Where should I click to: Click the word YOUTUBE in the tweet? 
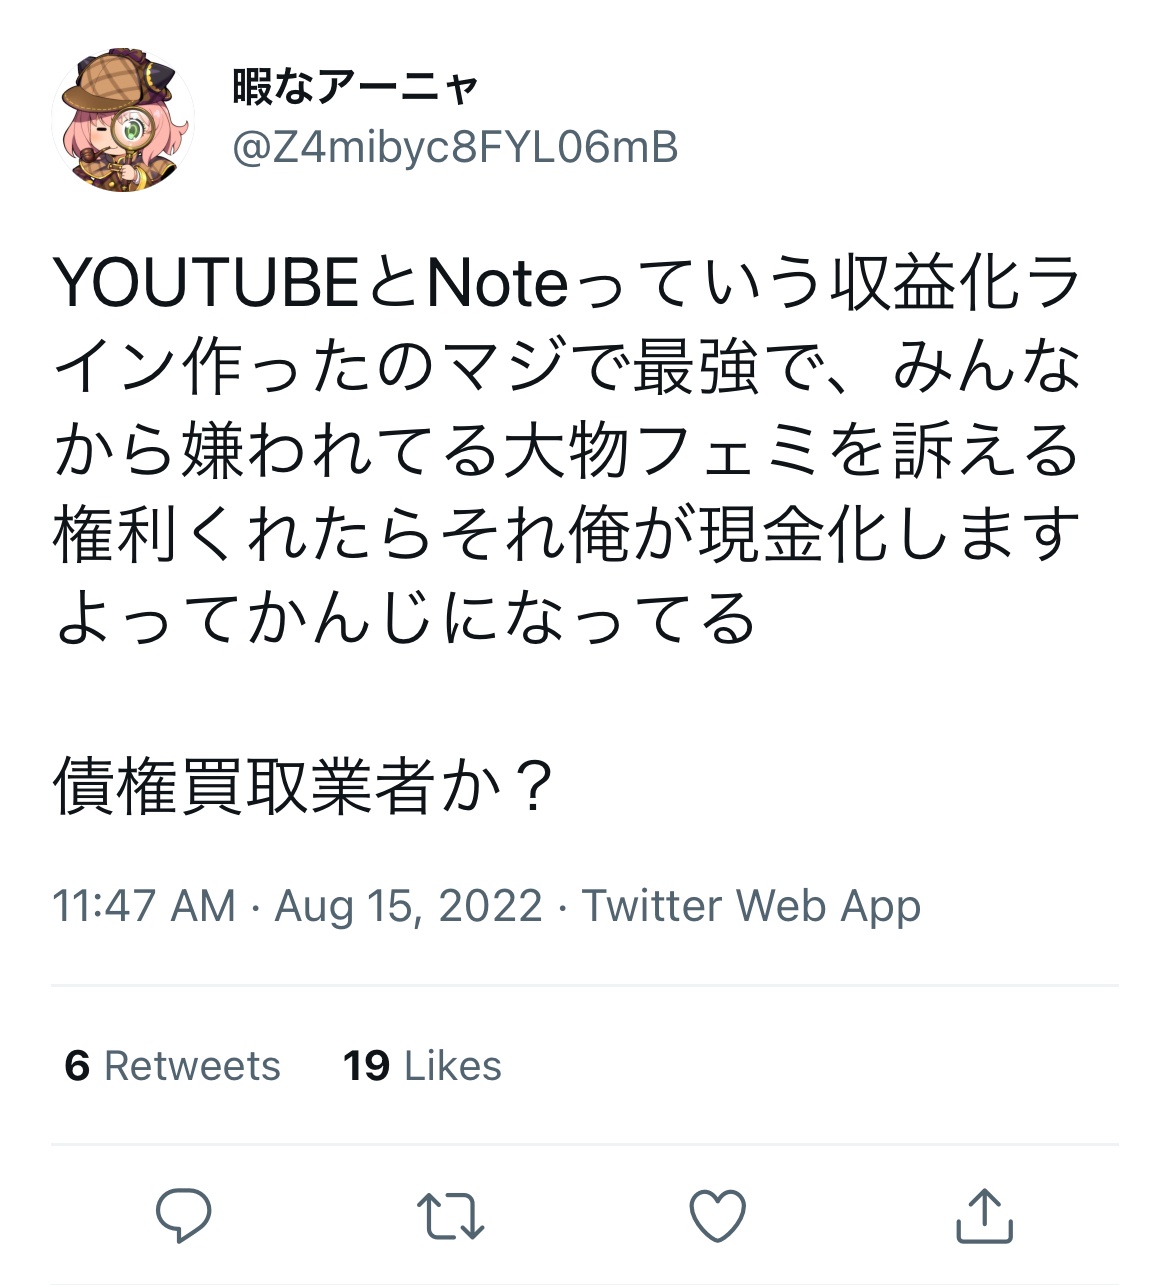tap(206, 284)
